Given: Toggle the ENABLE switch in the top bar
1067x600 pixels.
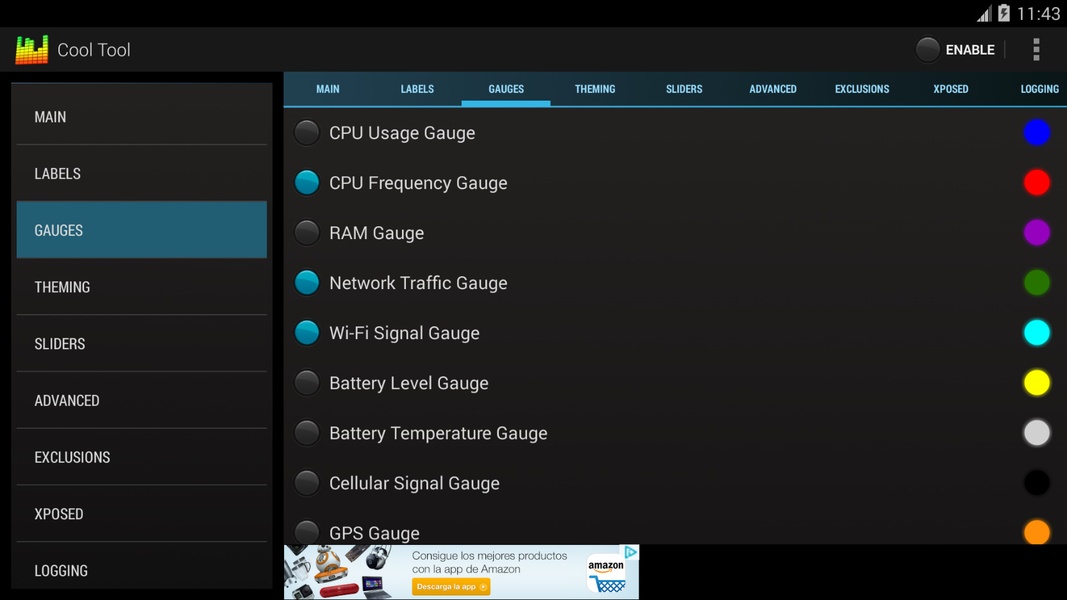Looking at the screenshot, I should [x=955, y=50].
